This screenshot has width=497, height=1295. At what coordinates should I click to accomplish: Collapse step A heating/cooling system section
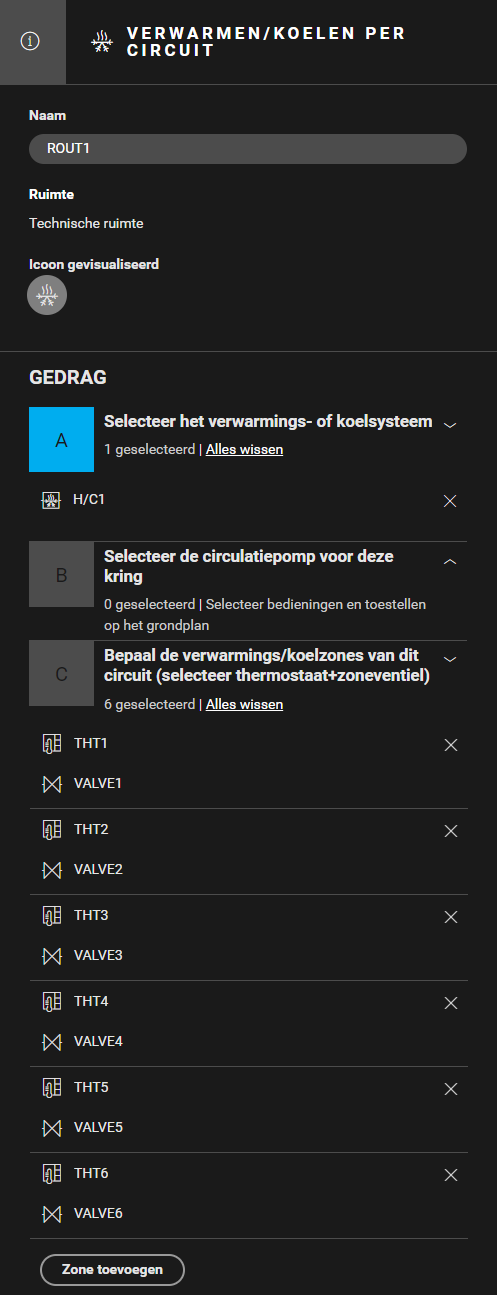(x=450, y=425)
